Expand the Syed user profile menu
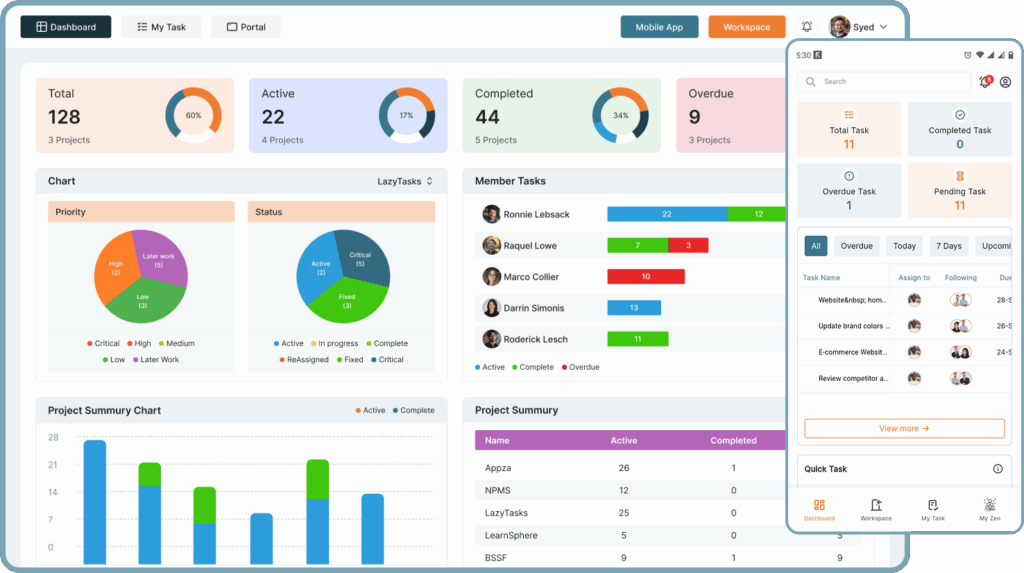Viewport: 1024px width, 573px height. pyautogui.click(x=858, y=27)
